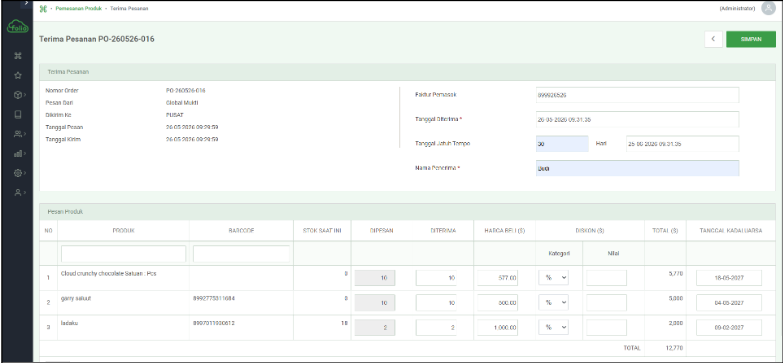783x363 pixels.
Task: Click the STOK SAAT INI column header
Action: [322, 231]
